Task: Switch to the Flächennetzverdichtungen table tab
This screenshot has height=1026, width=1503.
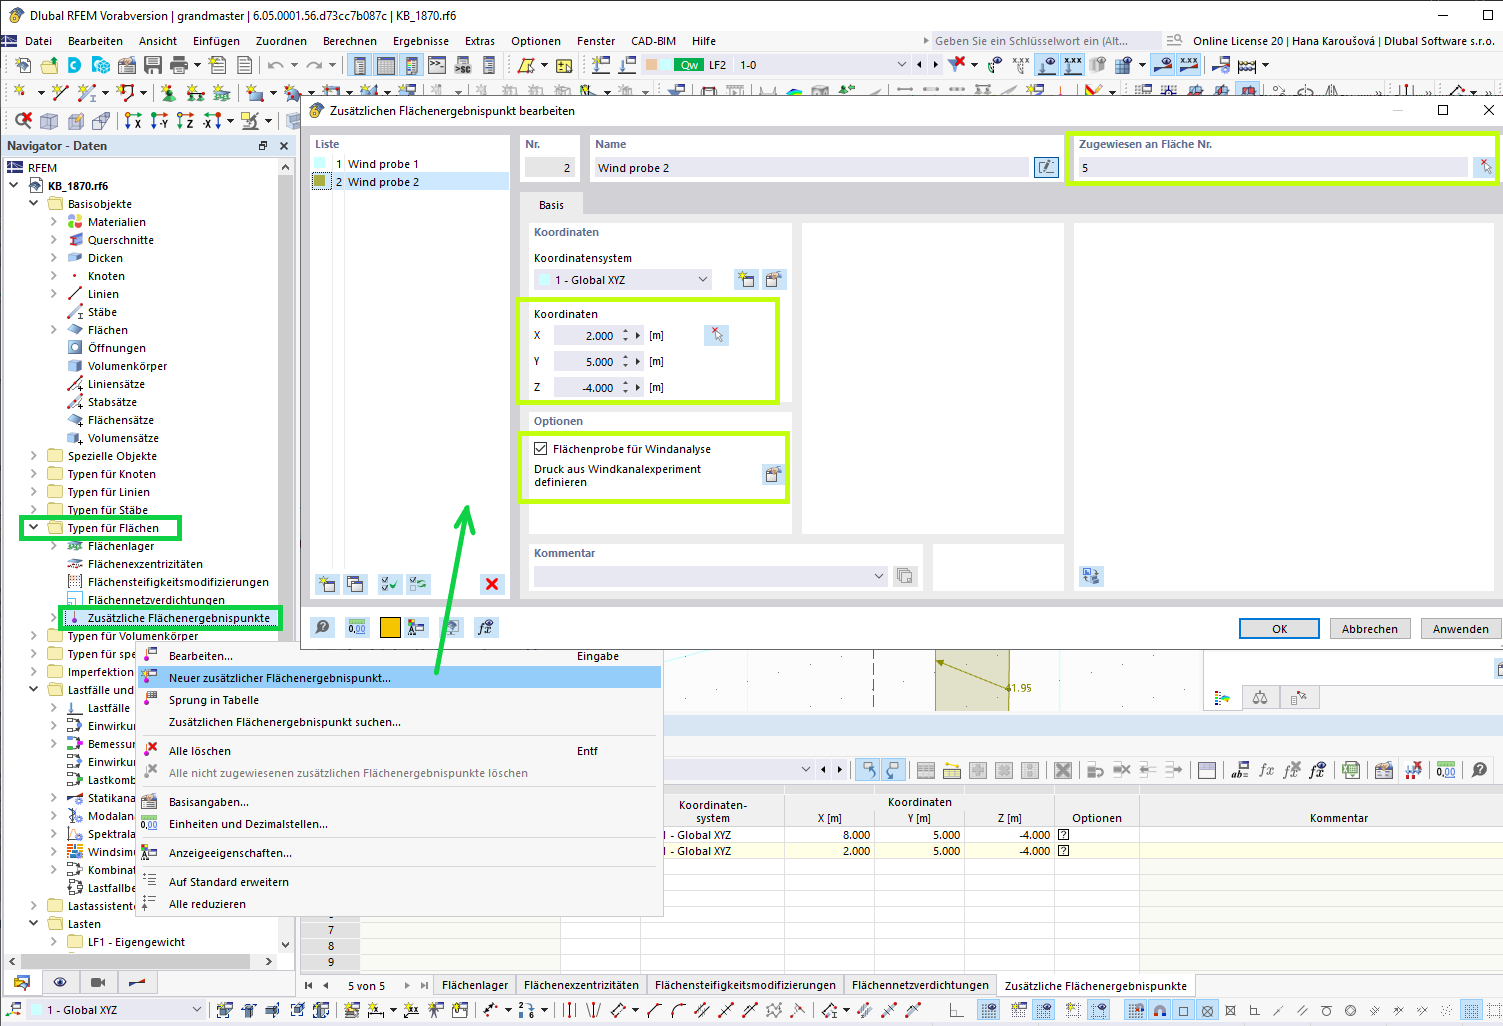Action: [x=920, y=985]
